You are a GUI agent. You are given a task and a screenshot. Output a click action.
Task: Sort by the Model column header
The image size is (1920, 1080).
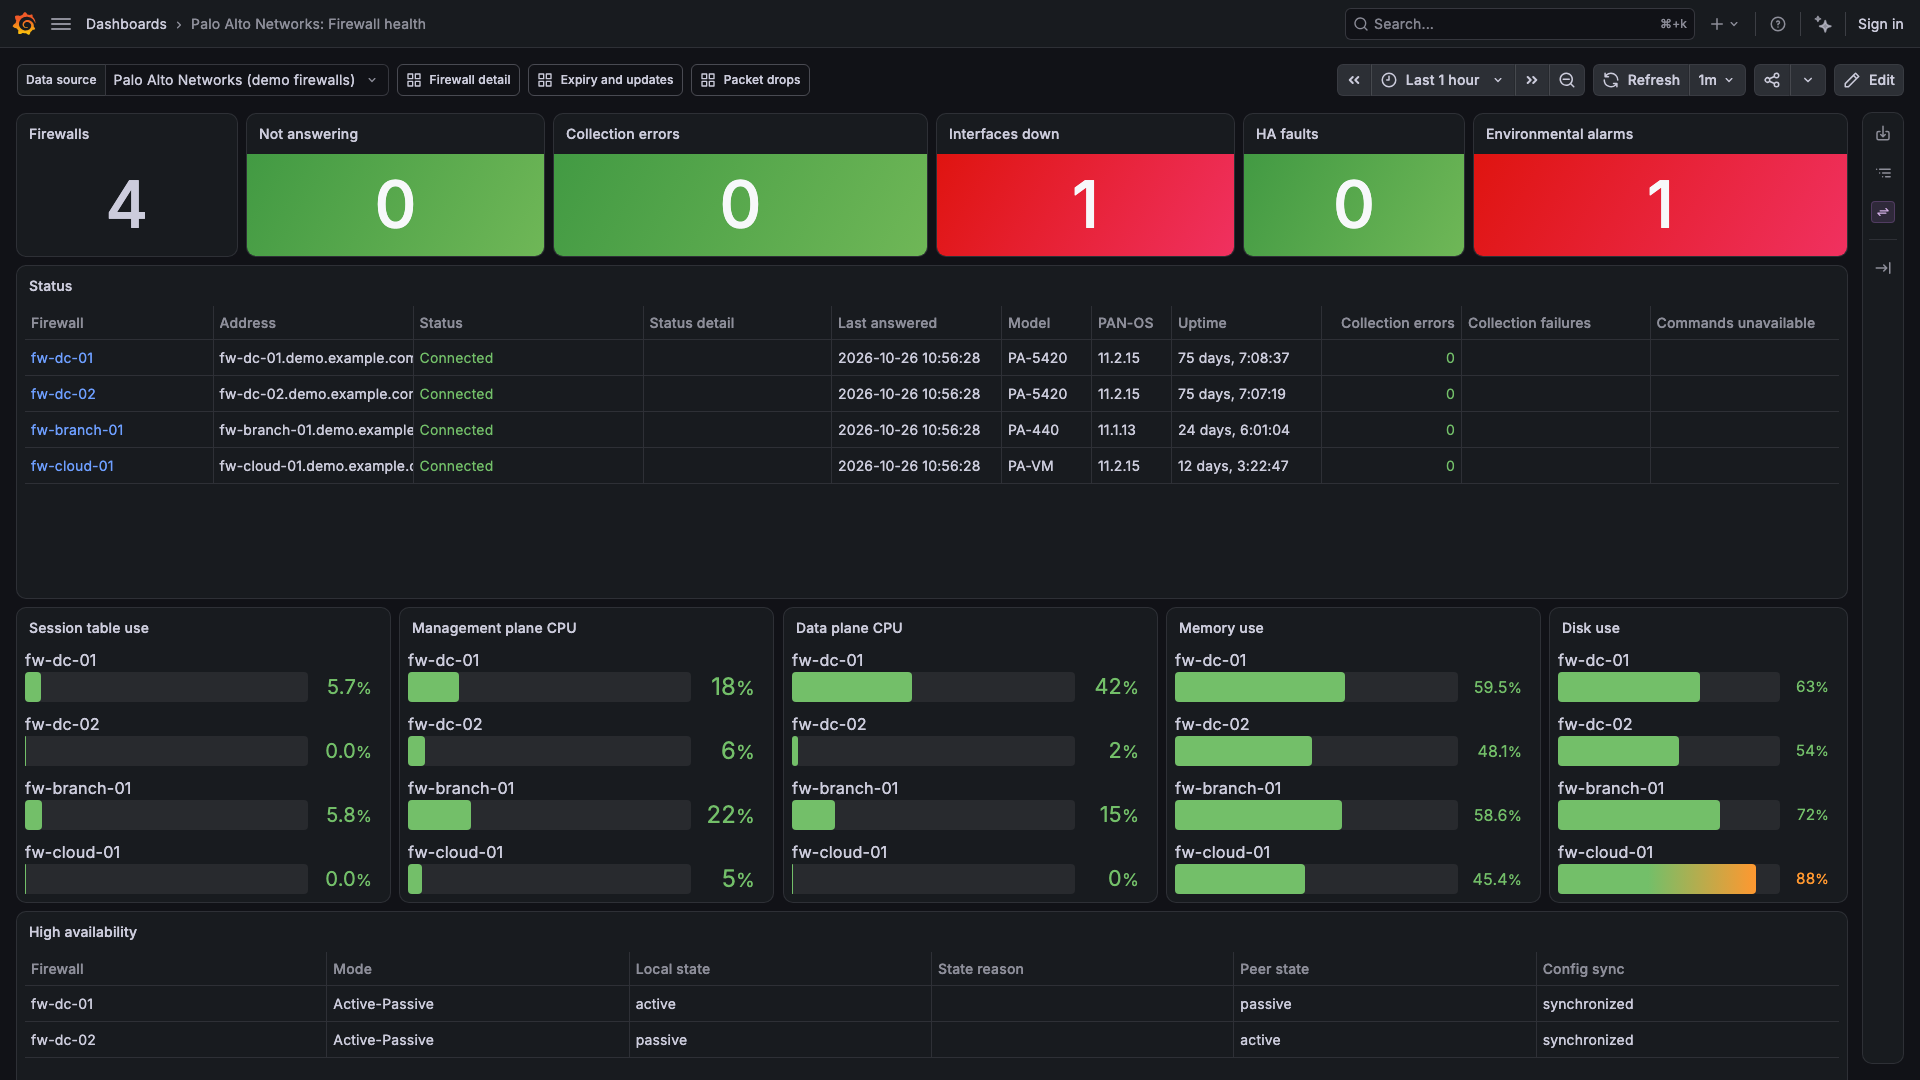[1029, 323]
